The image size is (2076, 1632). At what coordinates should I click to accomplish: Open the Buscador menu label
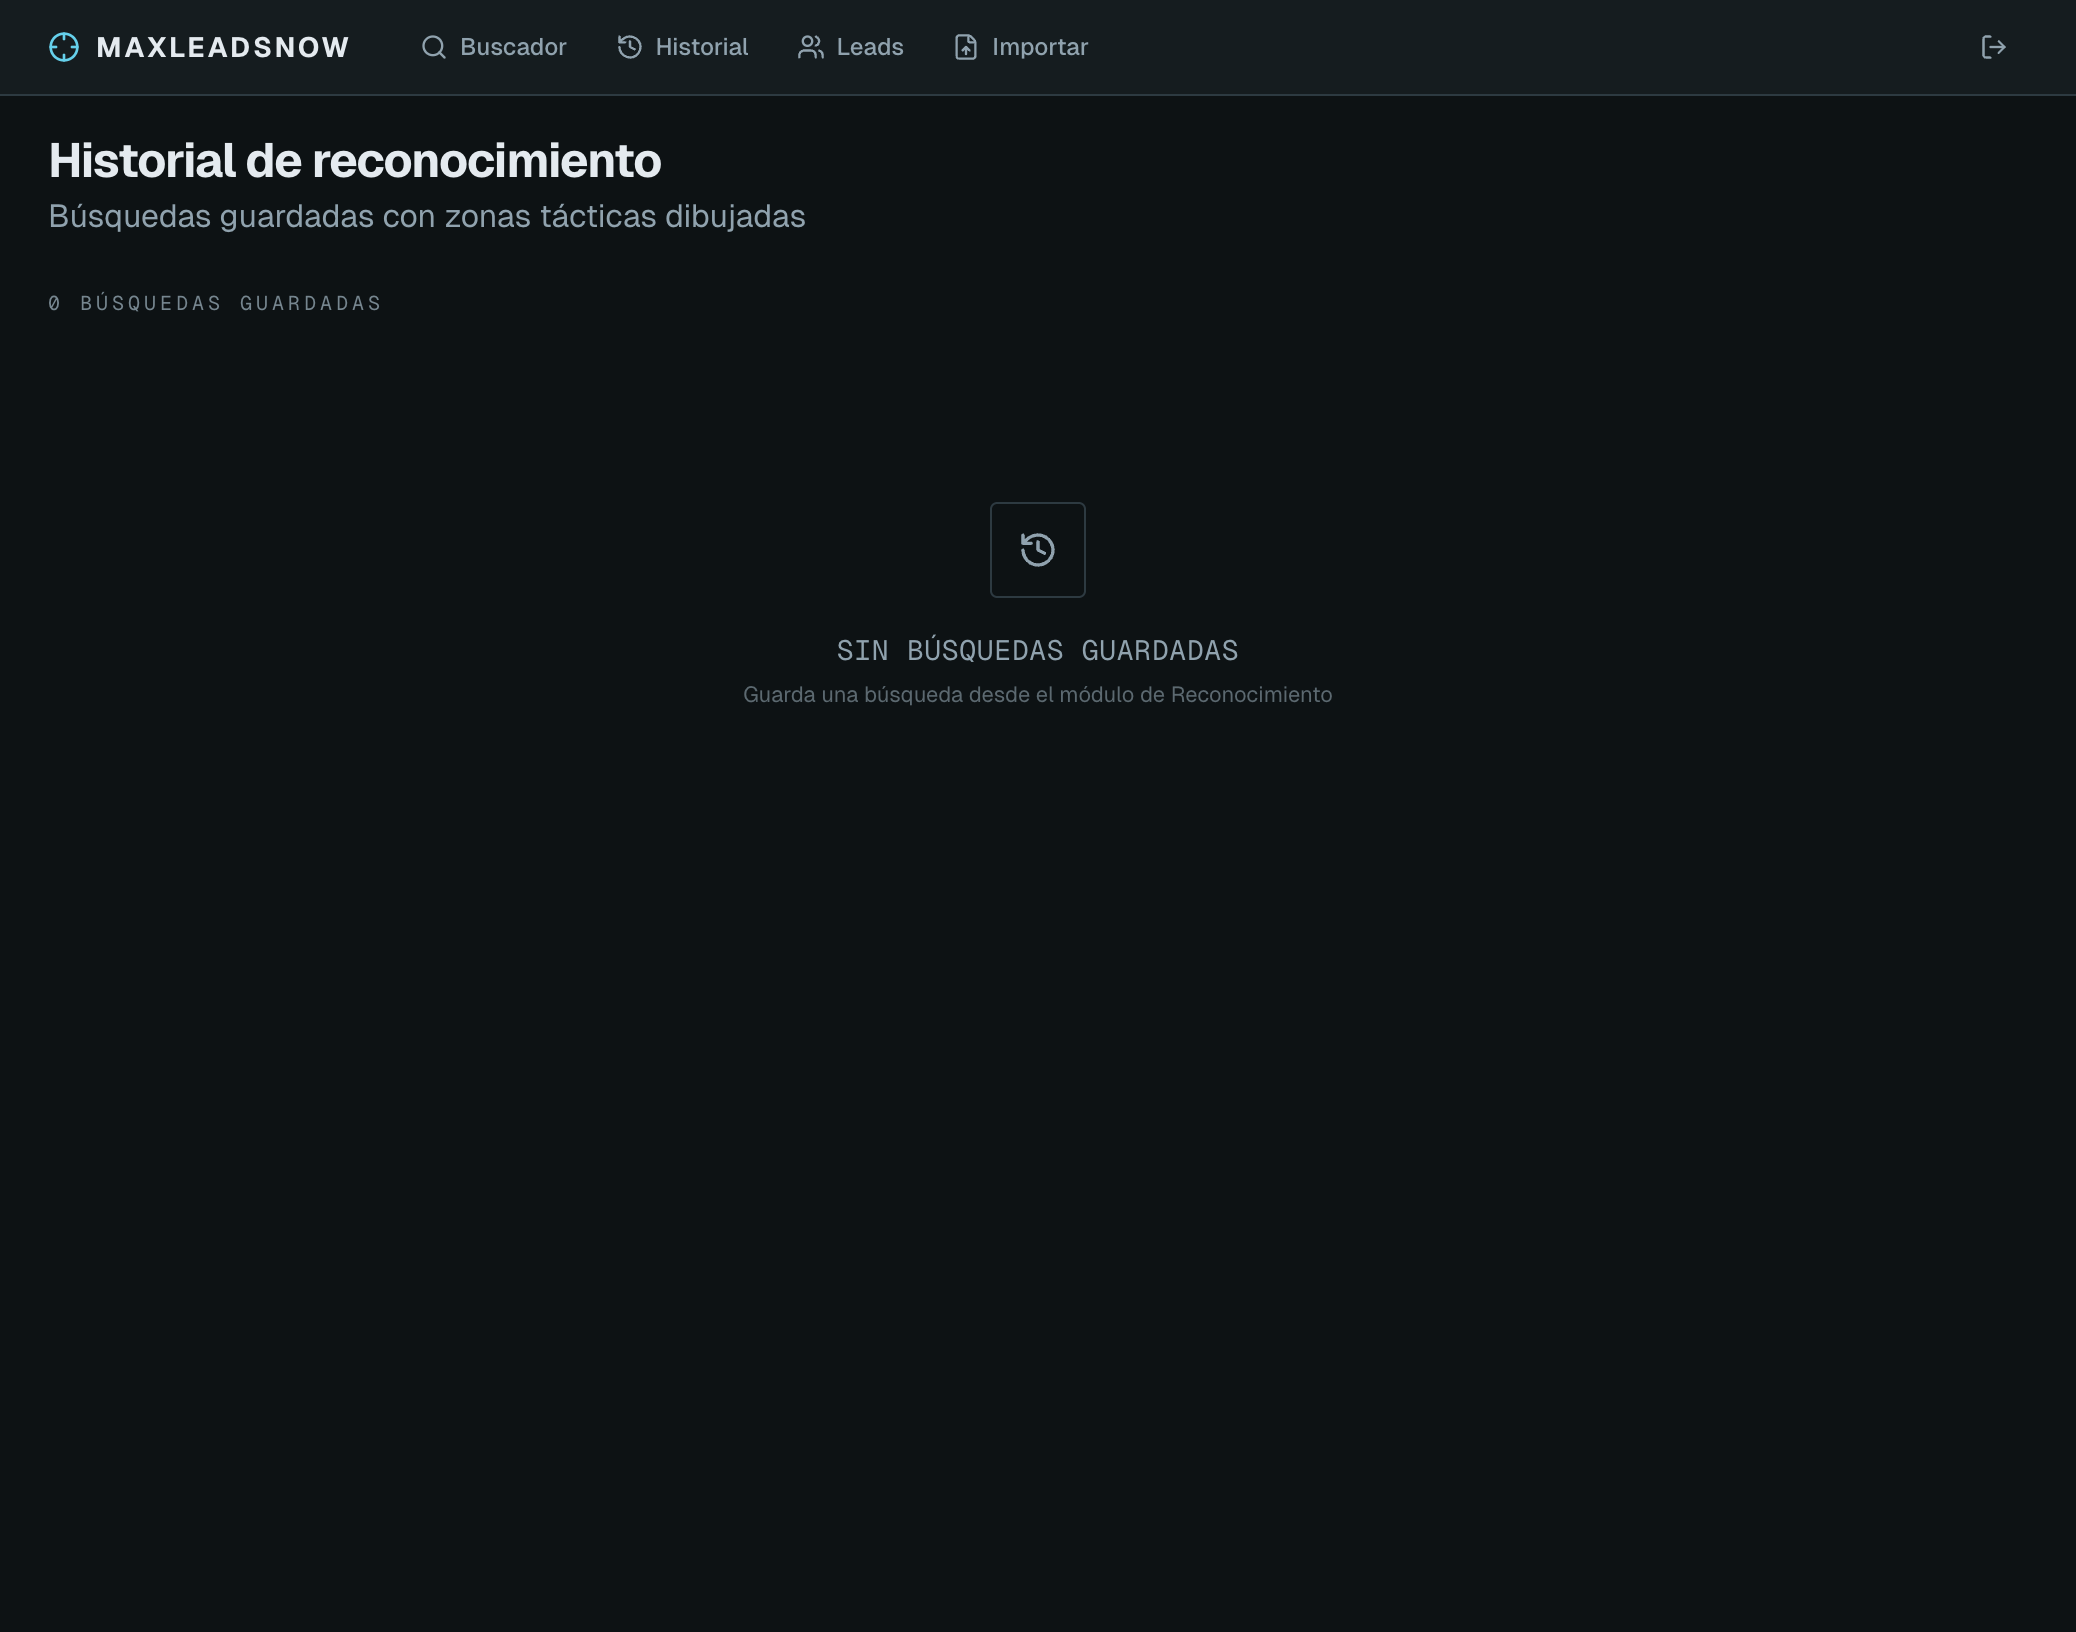point(513,47)
